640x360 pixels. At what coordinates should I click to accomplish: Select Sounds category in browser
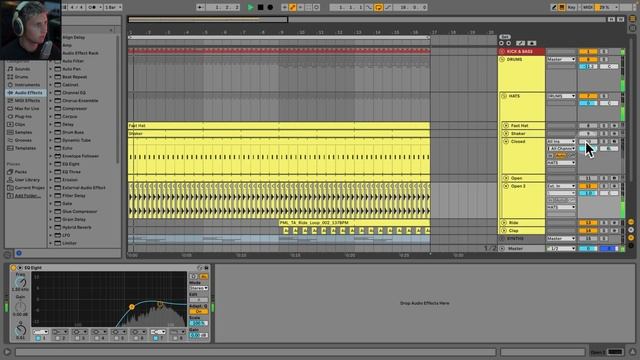22,69
